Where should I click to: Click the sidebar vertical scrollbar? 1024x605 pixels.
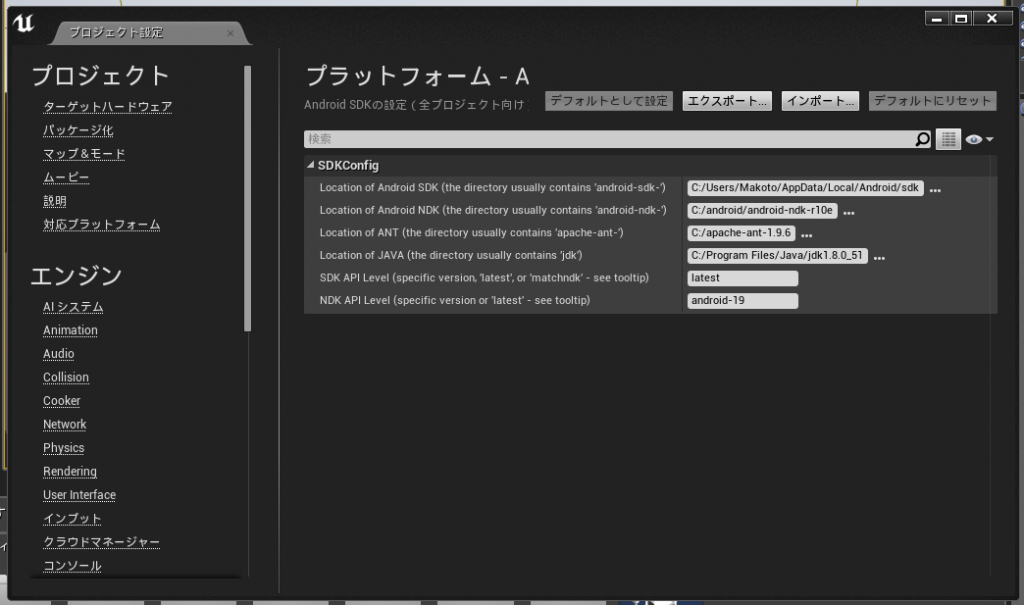coord(247,198)
